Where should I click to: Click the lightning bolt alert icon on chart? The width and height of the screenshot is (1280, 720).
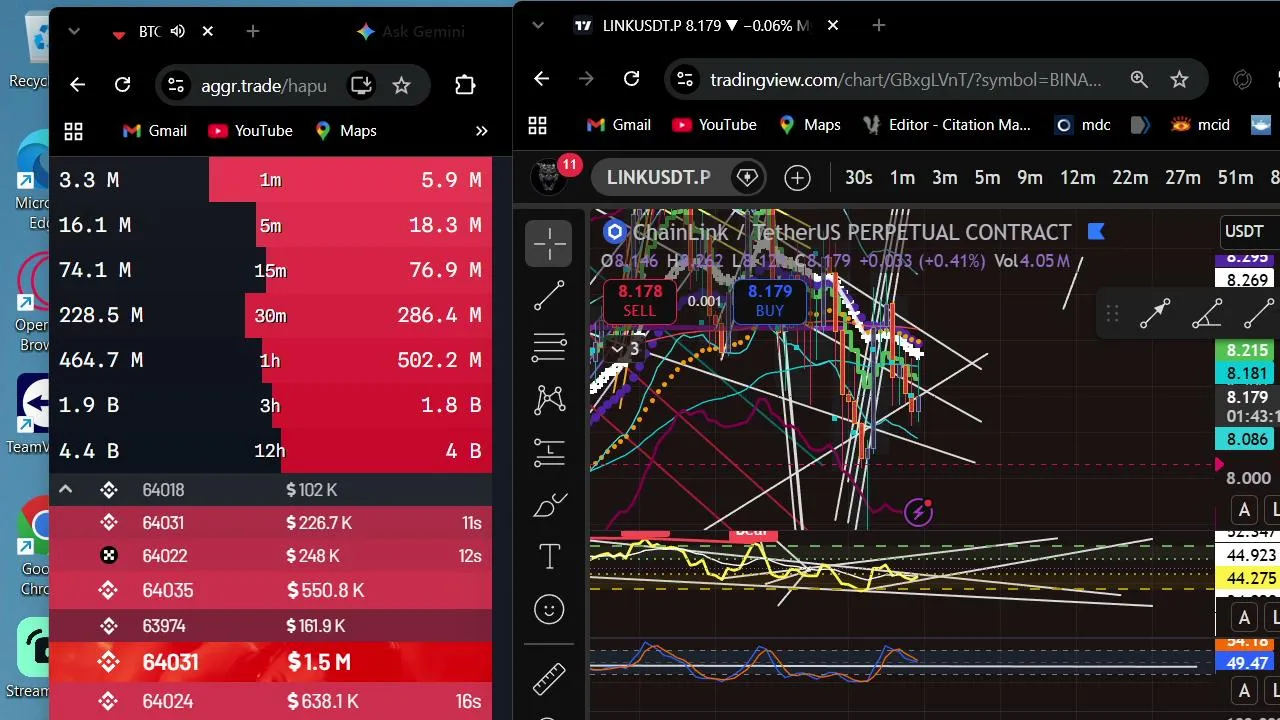918,513
